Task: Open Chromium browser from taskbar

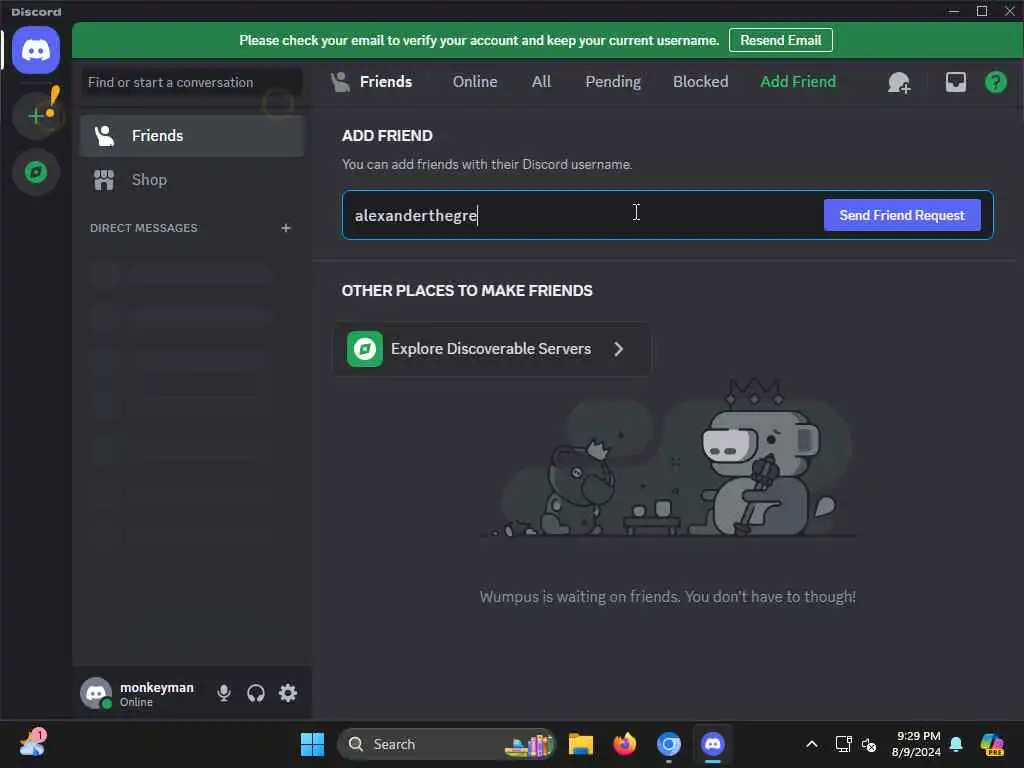Action: coord(669,744)
